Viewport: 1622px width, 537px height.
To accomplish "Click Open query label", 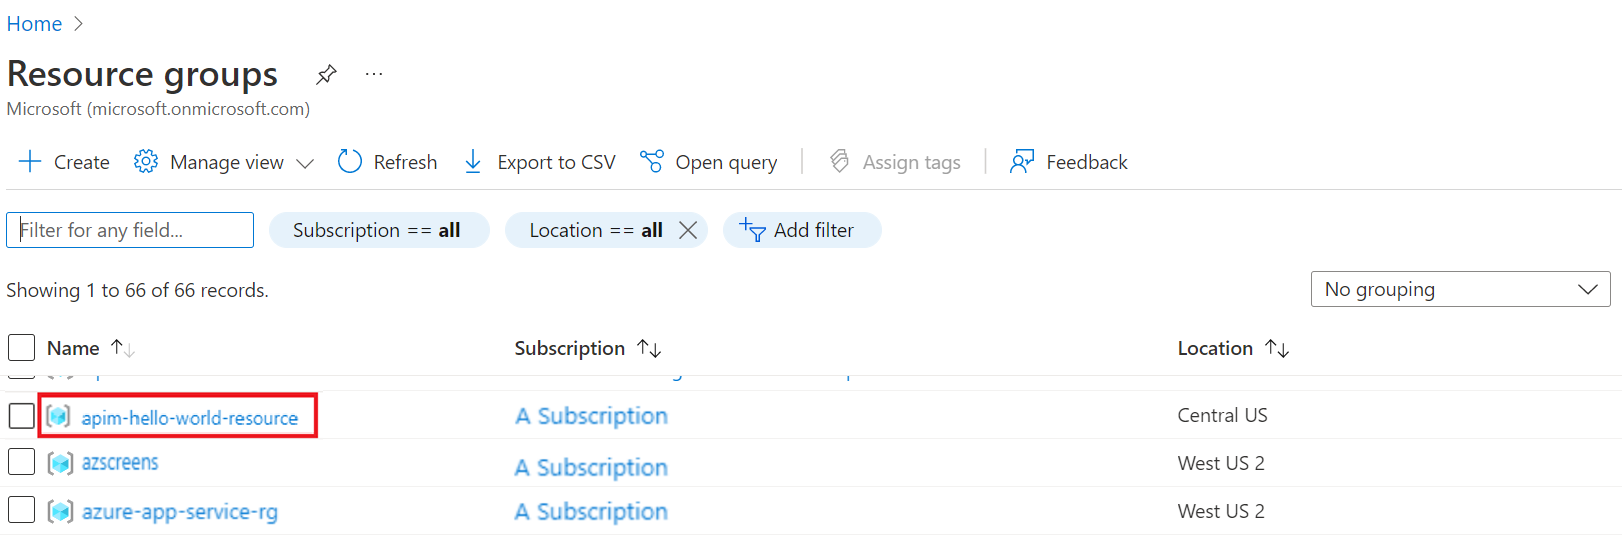I will click(x=726, y=162).
